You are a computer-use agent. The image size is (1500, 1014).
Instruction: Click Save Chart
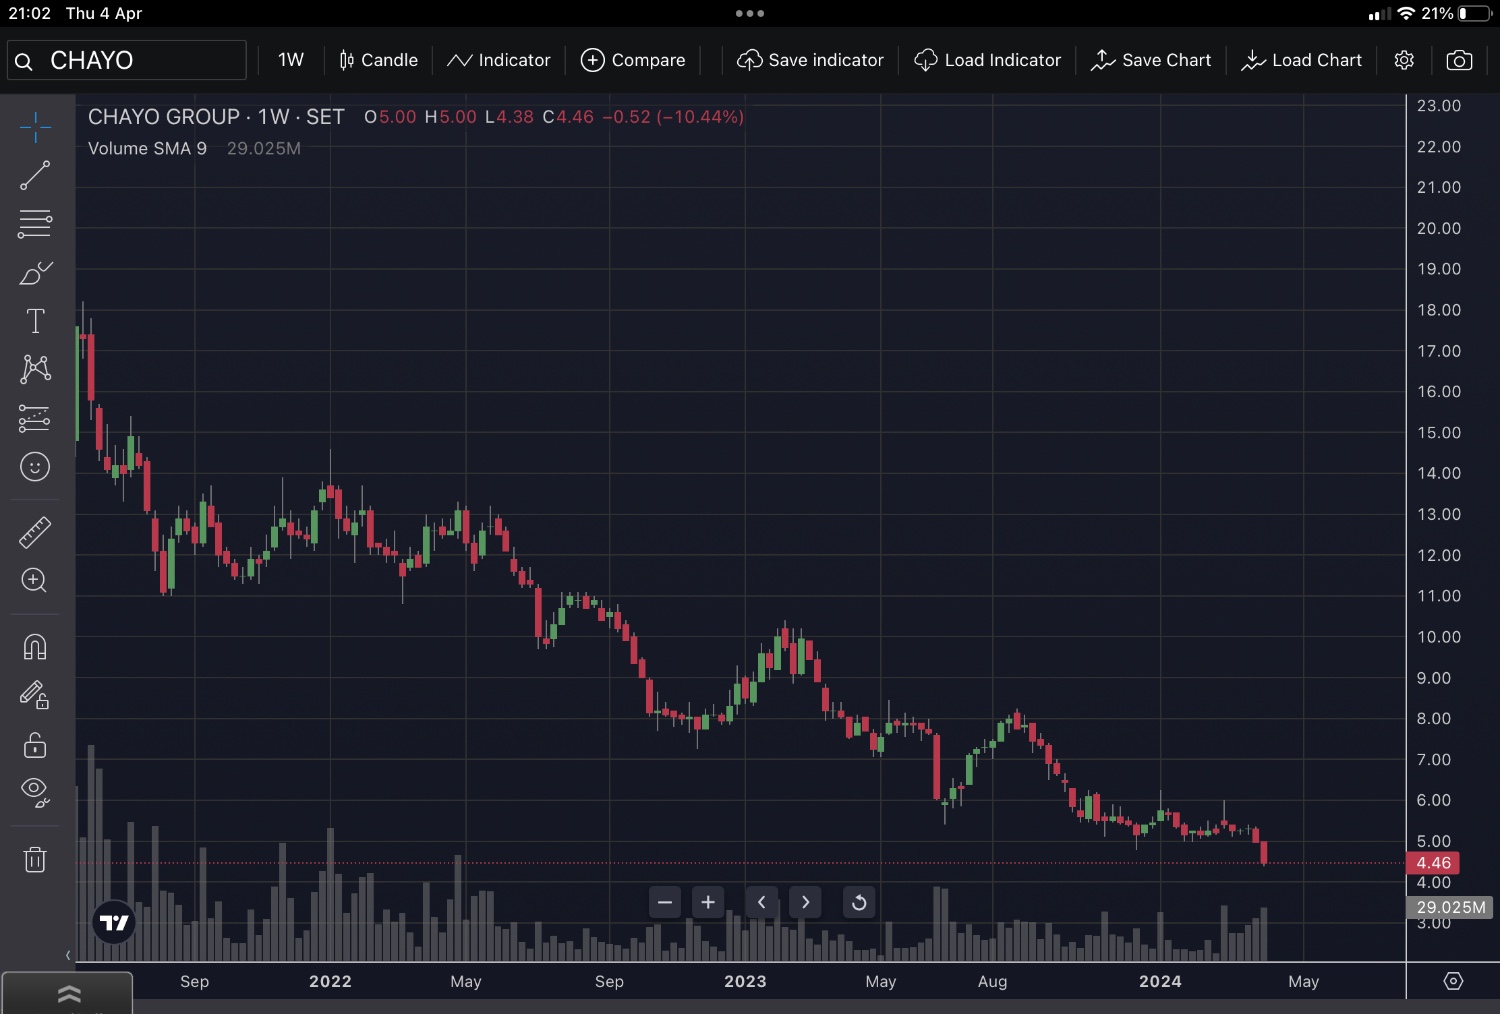(x=1151, y=60)
